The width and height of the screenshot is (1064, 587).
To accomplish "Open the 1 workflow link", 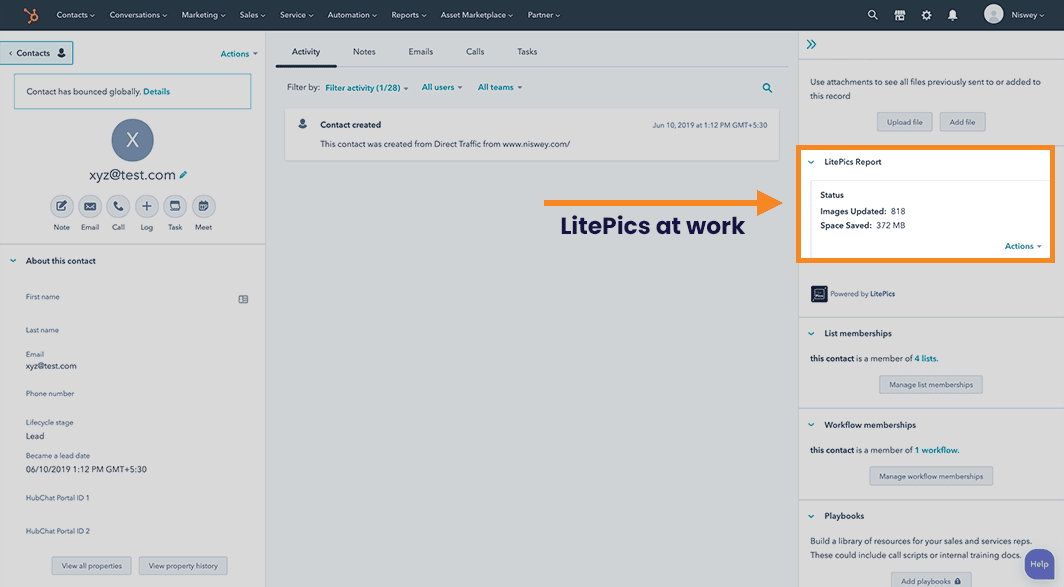I will point(936,450).
